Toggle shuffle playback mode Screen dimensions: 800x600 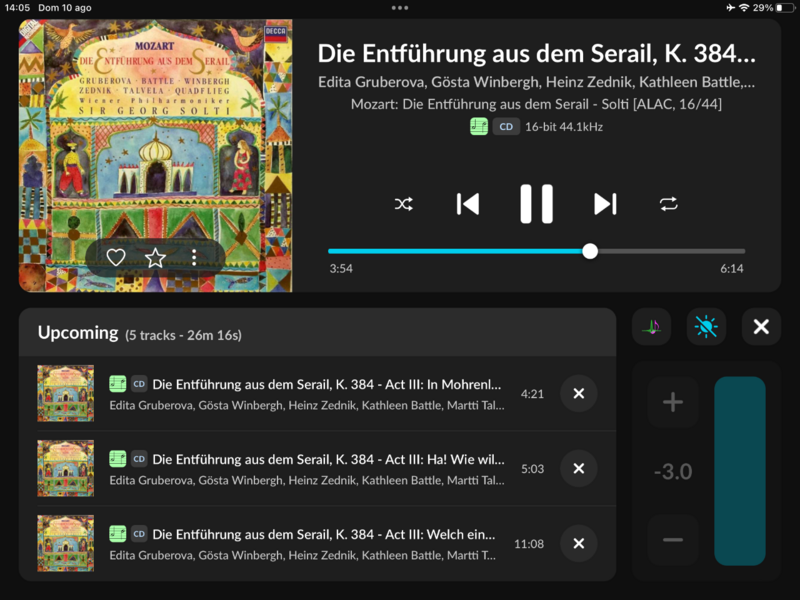tap(403, 204)
